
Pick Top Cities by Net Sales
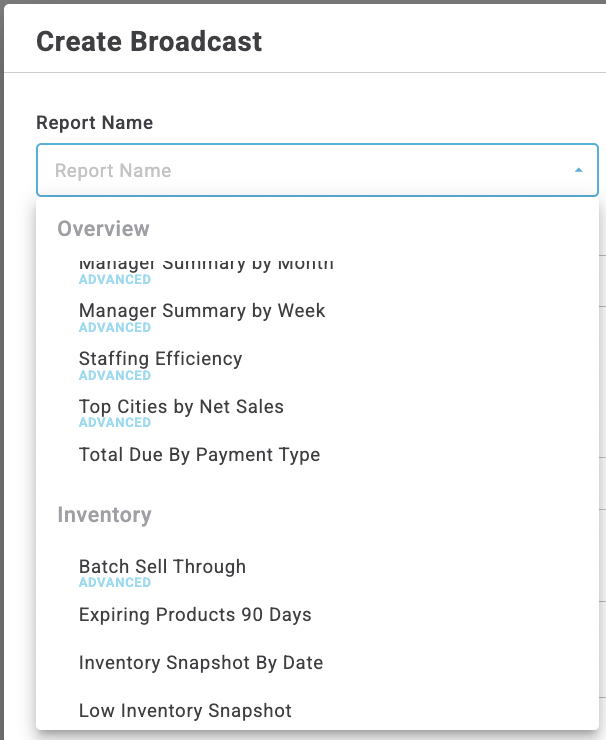[181, 407]
